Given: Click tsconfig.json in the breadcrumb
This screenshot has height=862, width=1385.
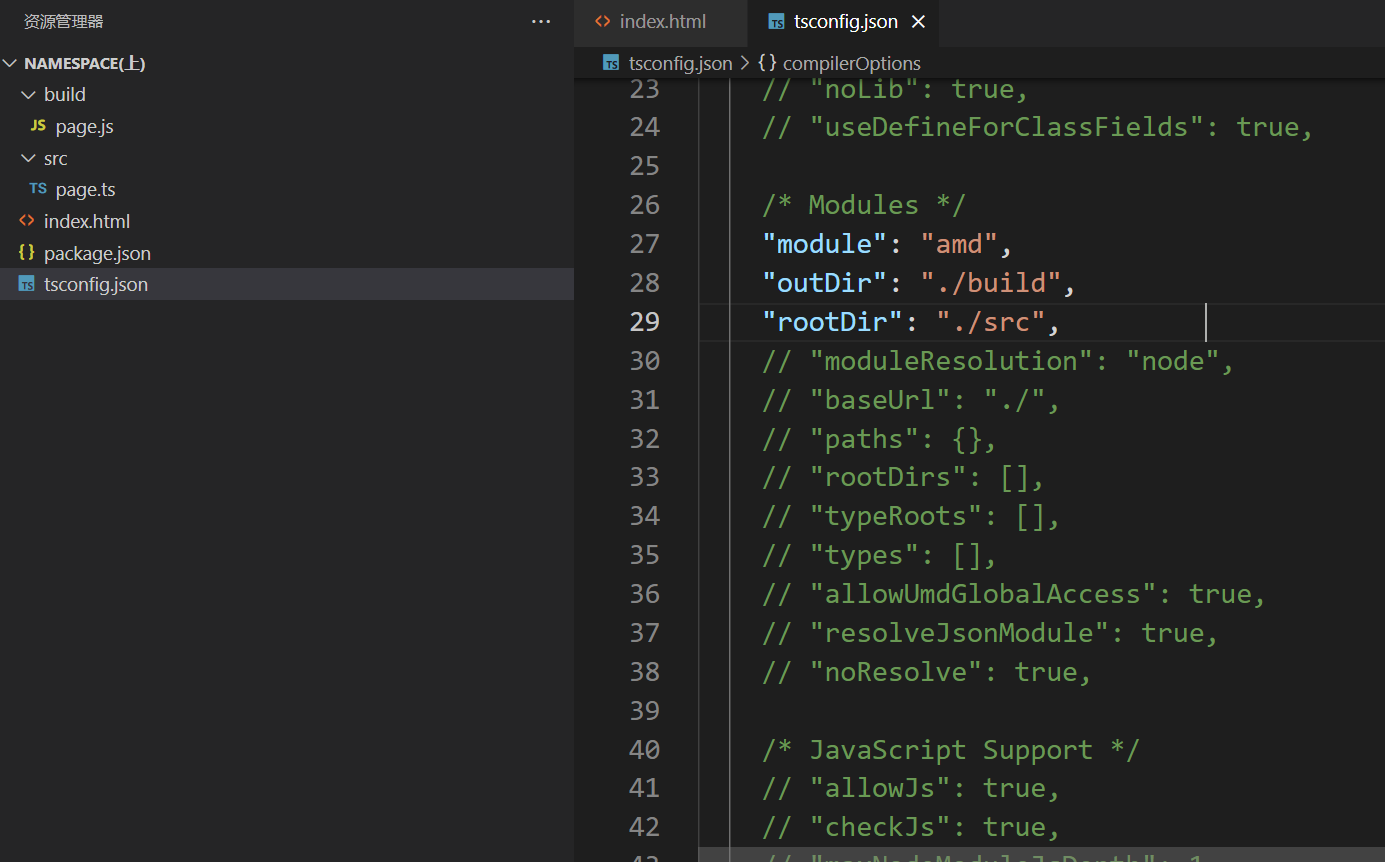Looking at the screenshot, I should (681, 63).
